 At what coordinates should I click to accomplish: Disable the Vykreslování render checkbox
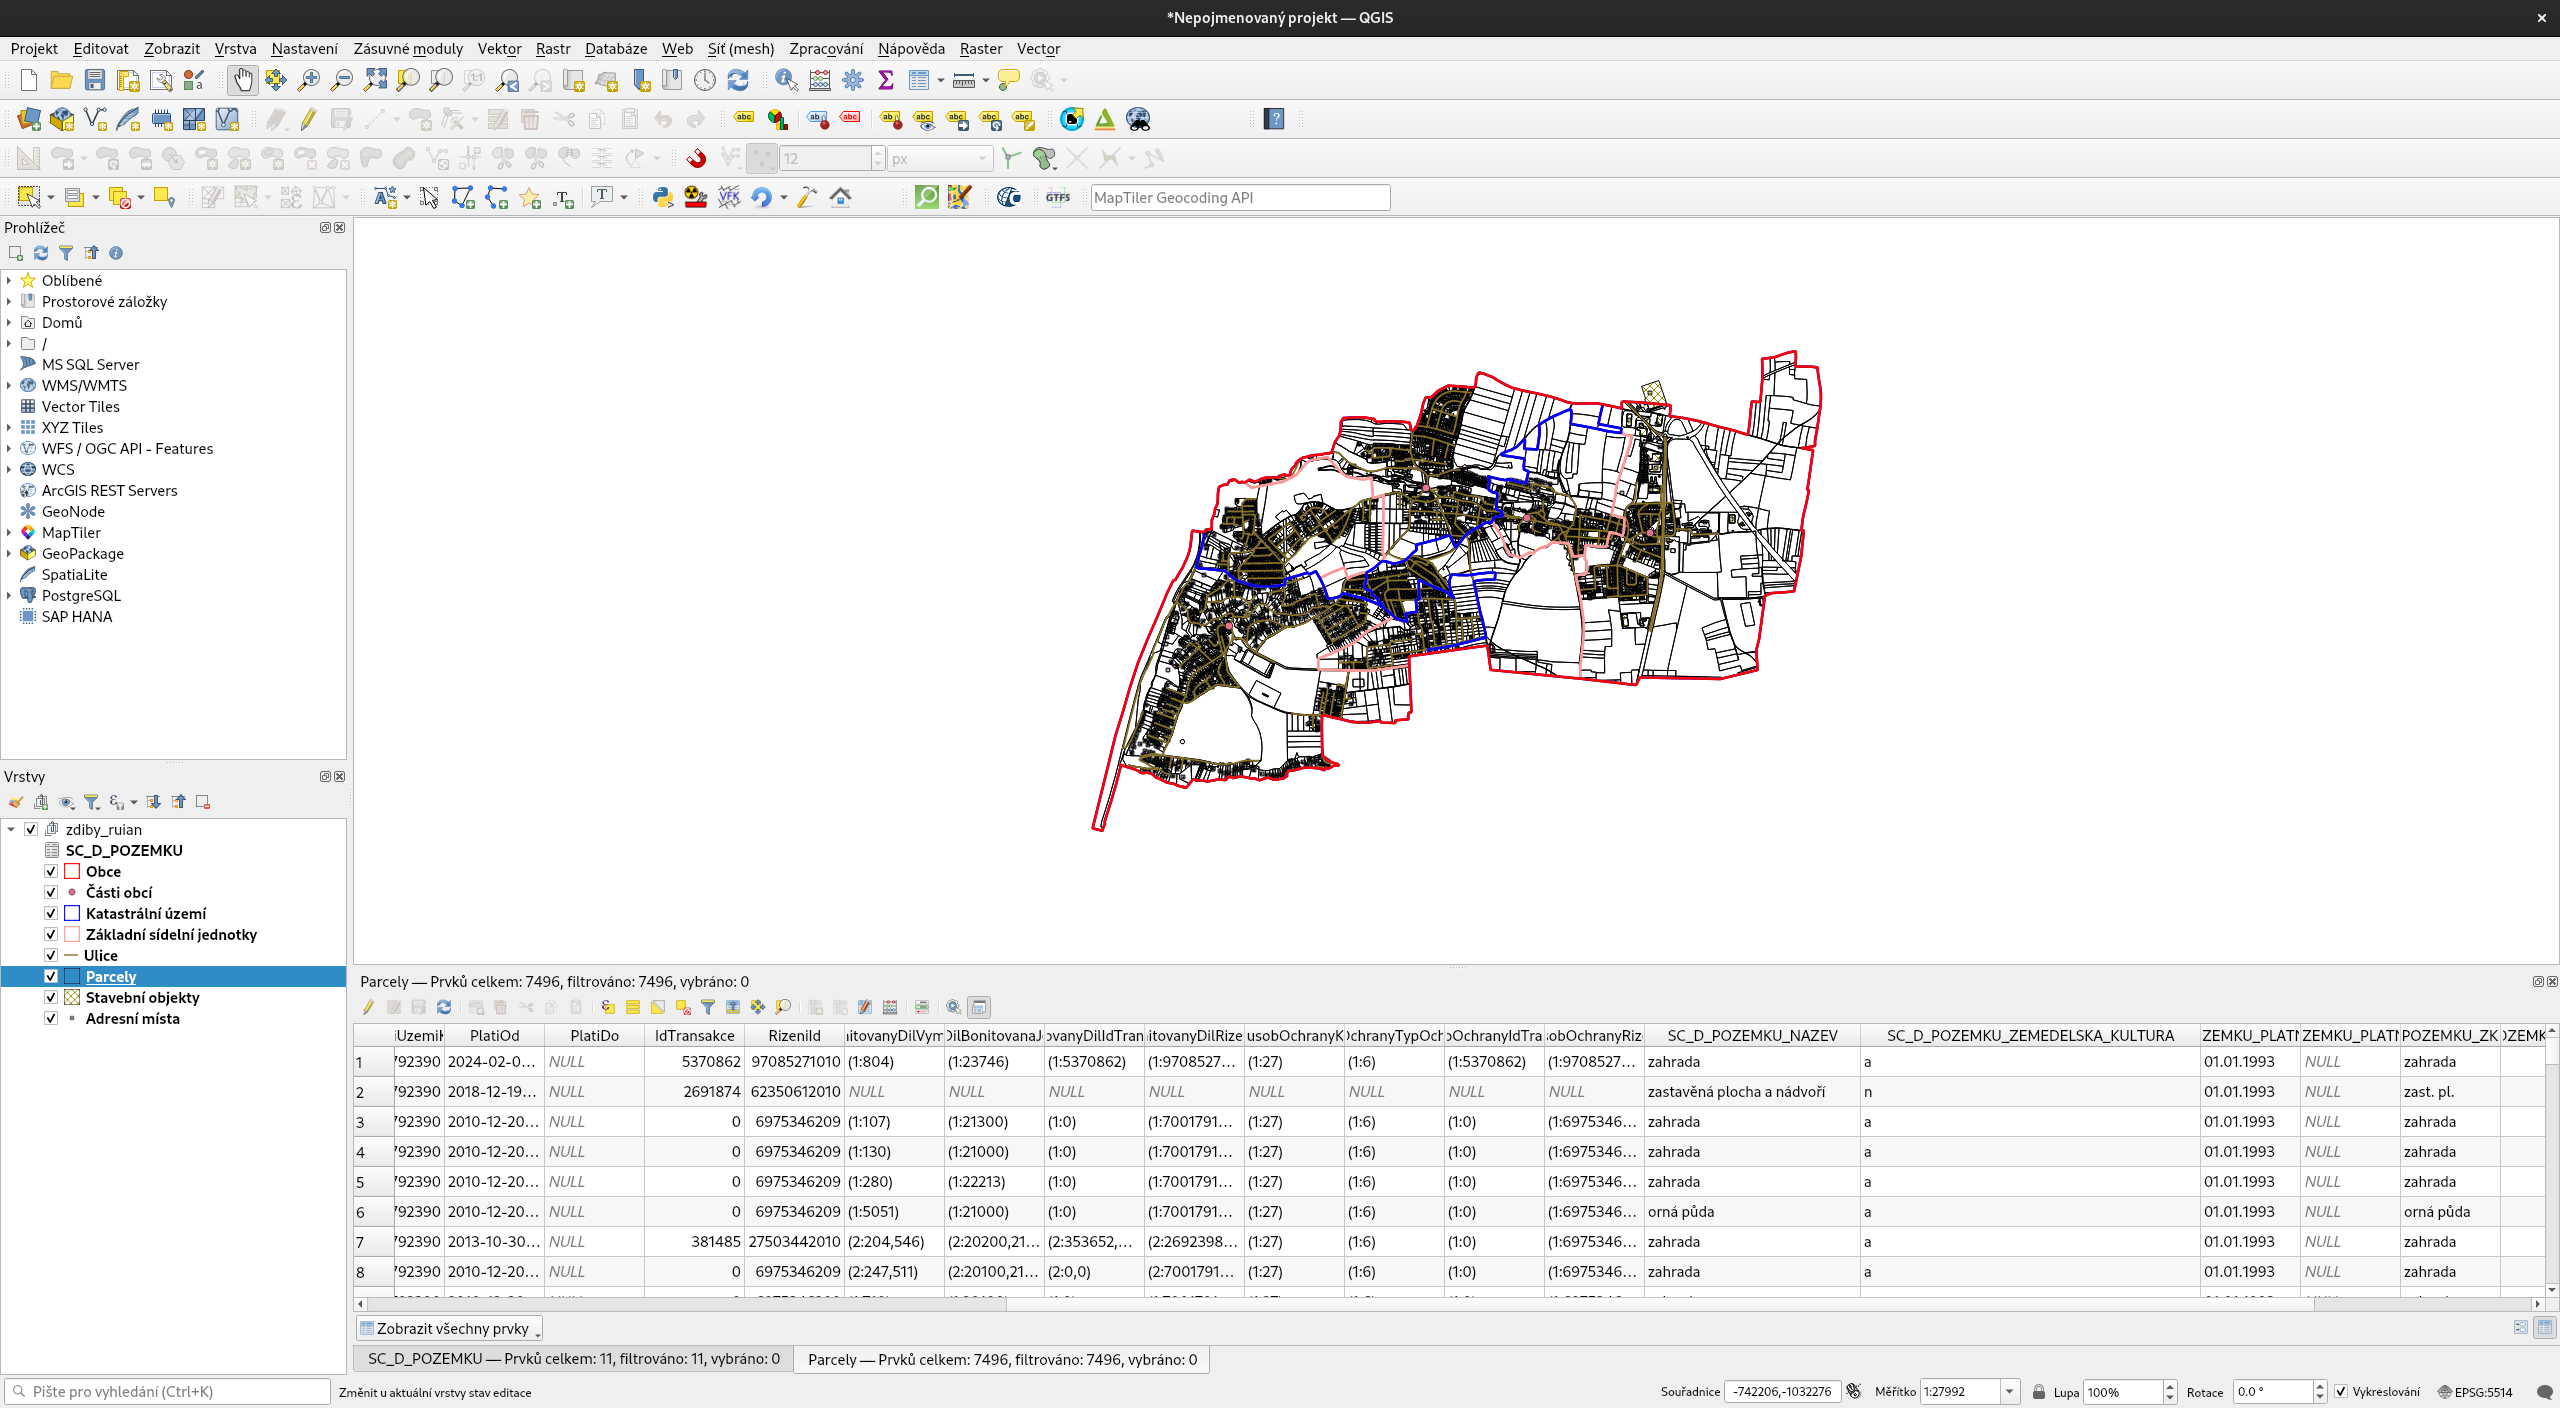pos(2341,1392)
